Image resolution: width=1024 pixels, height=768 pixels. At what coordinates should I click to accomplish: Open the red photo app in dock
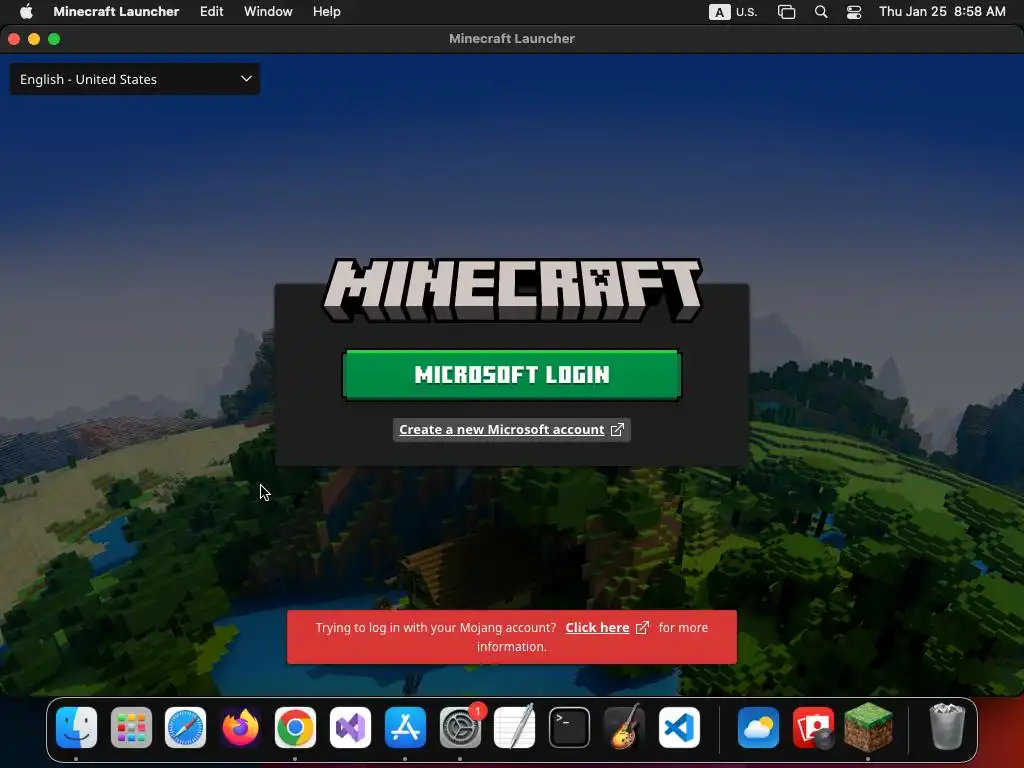813,727
